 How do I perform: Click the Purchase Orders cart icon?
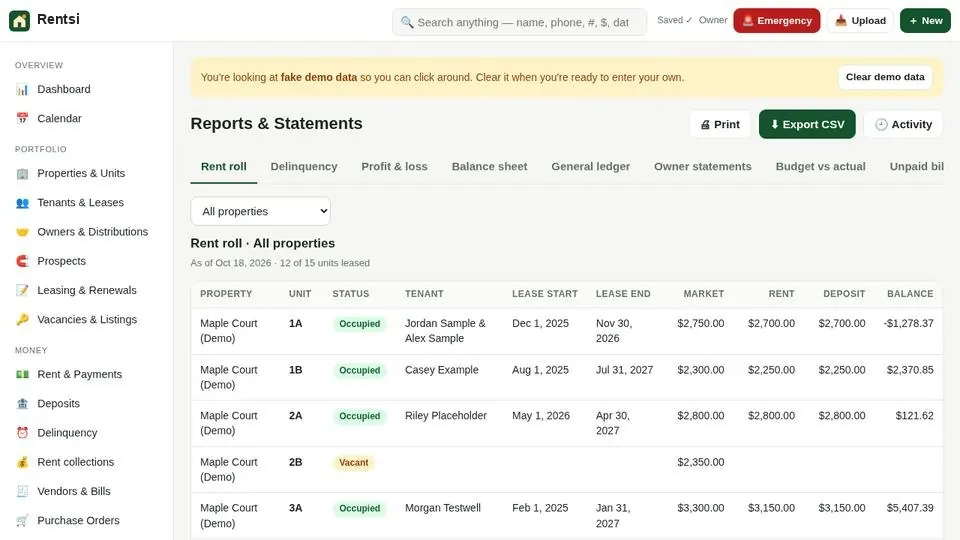[23, 520]
